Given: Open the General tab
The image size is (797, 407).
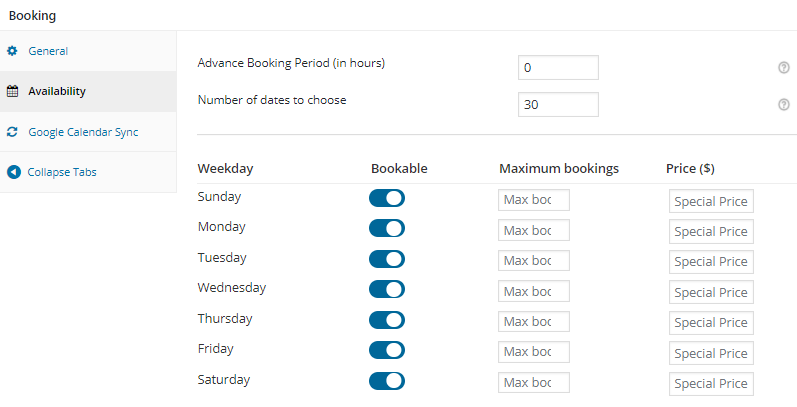Looking at the screenshot, I should click(48, 50).
